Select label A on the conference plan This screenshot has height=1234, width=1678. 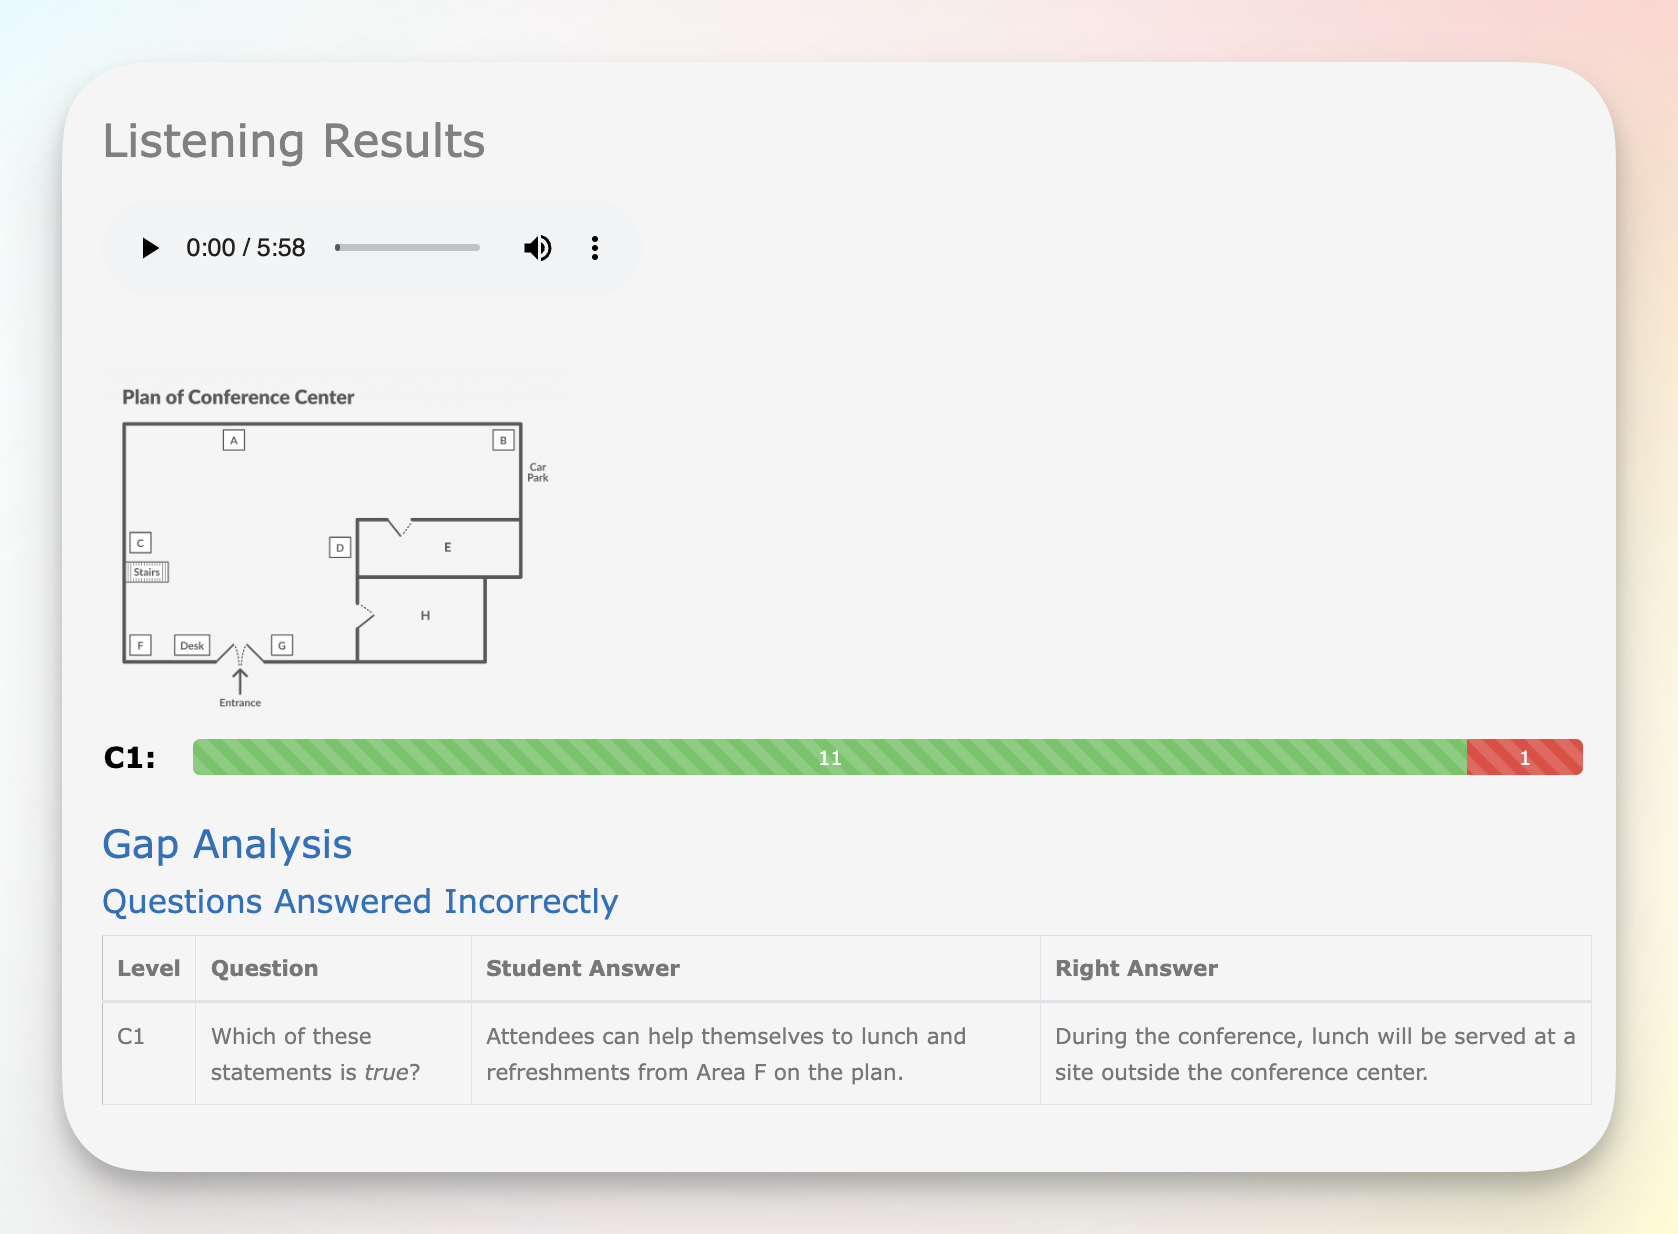click(x=233, y=440)
